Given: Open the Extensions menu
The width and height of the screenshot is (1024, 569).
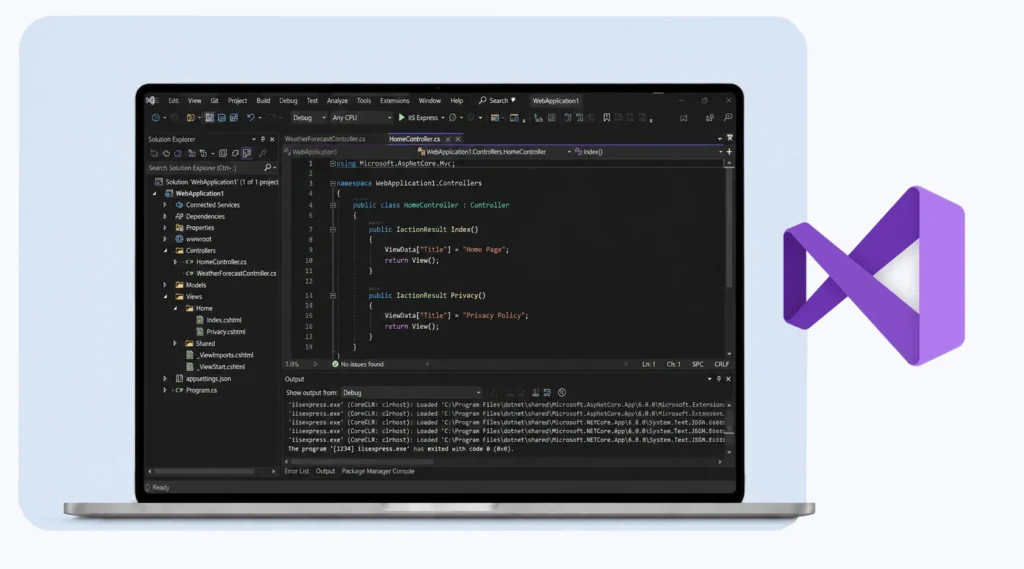Looking at the screenshot, I should tap(394, 101).
